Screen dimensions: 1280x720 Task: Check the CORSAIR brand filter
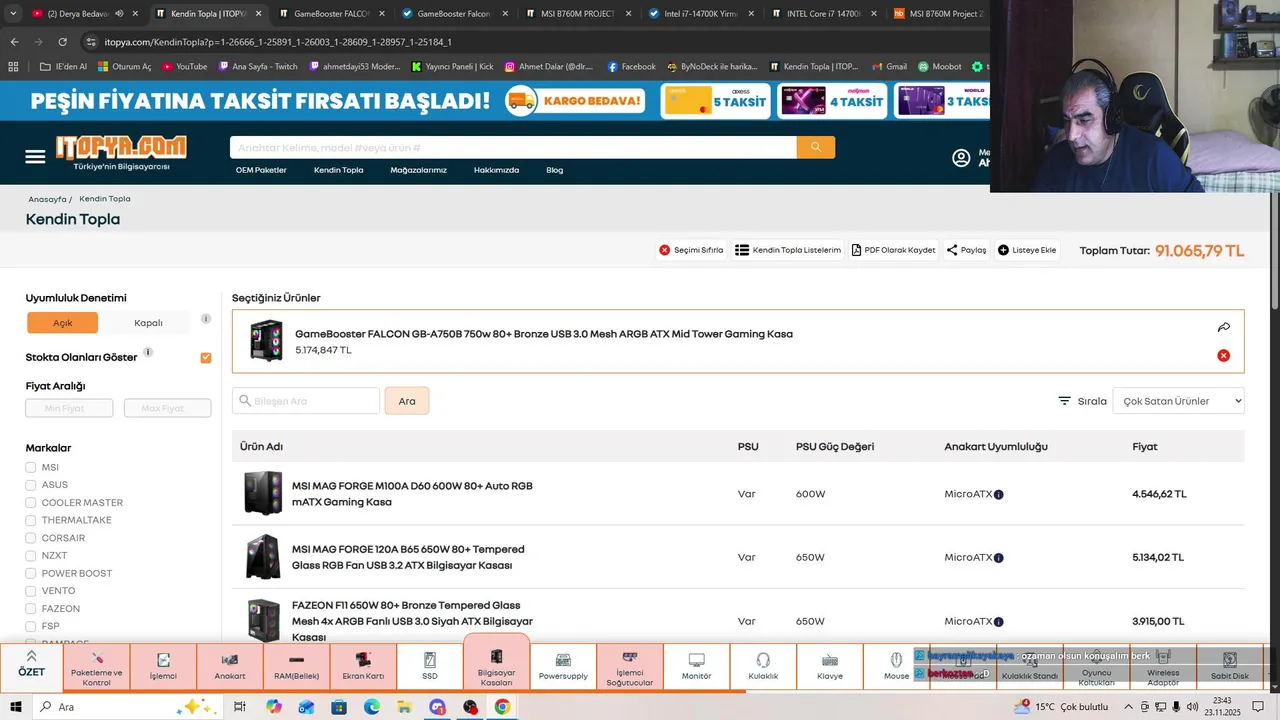(31, 538)
